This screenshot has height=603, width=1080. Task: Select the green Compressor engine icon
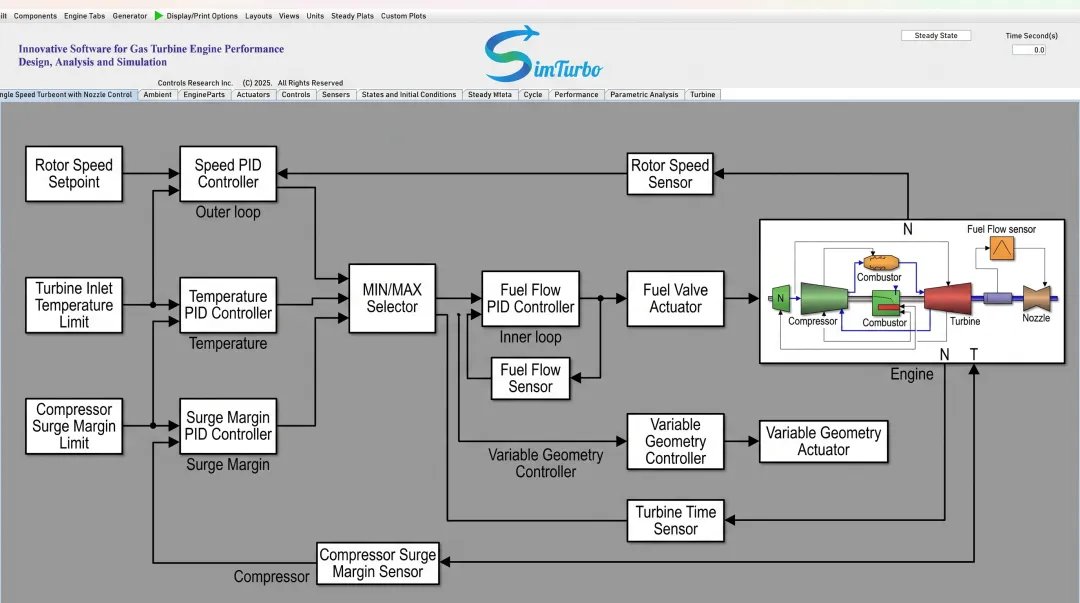click(824, 298)
